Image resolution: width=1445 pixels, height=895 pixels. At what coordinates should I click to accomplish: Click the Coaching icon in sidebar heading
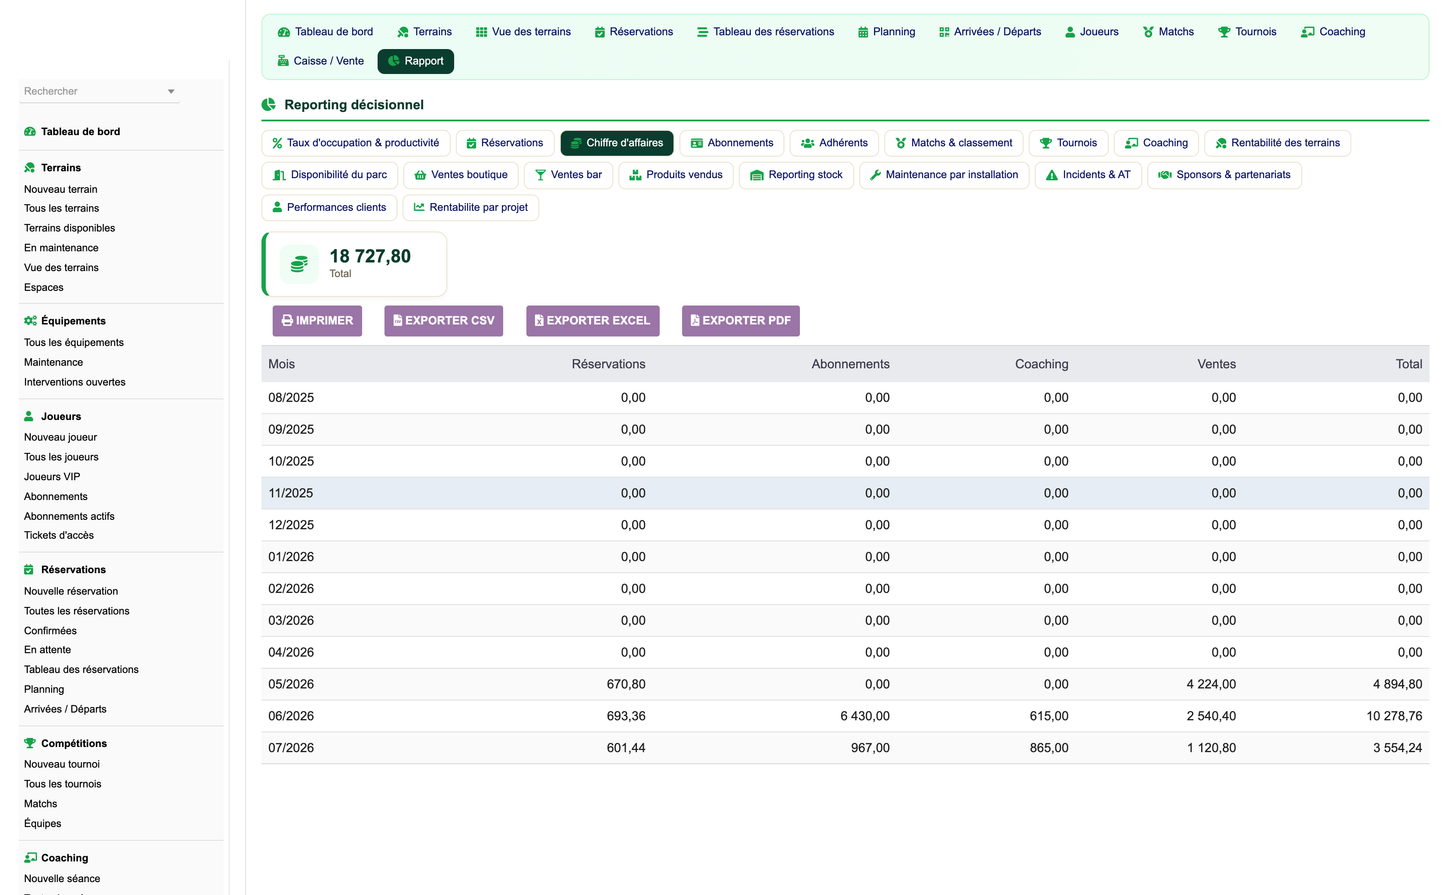click(x=31, y=858)
